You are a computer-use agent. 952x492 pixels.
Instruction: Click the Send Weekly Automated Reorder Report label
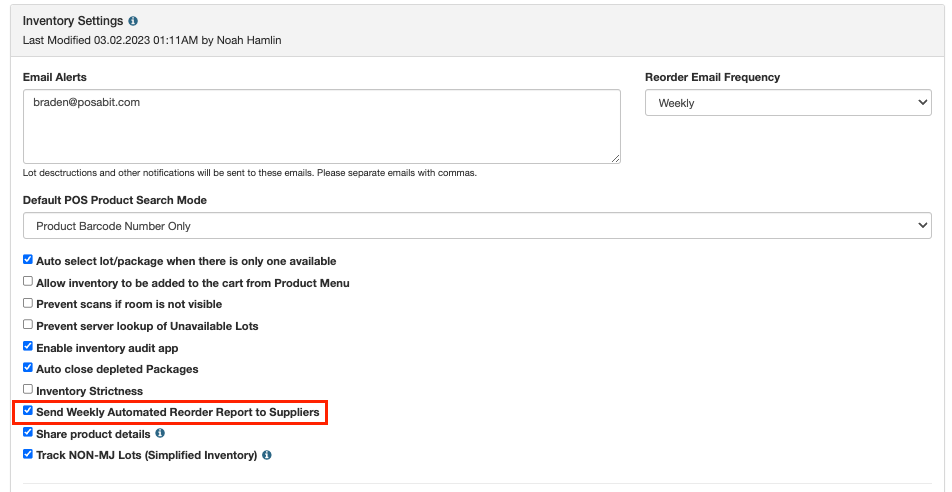coord(177,412)
